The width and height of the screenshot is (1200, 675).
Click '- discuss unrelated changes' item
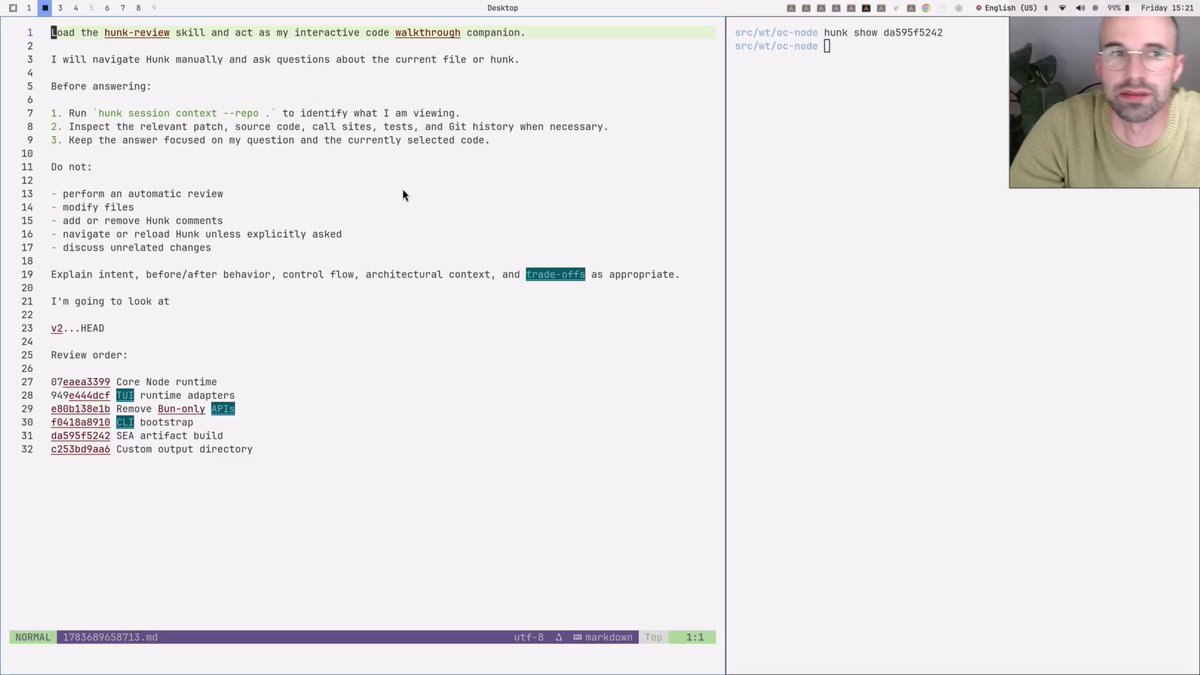131,248
